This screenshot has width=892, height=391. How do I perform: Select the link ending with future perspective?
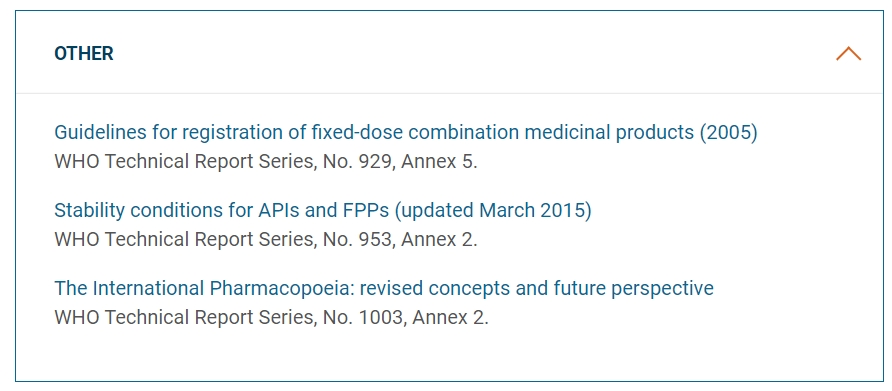pos(383,288)
